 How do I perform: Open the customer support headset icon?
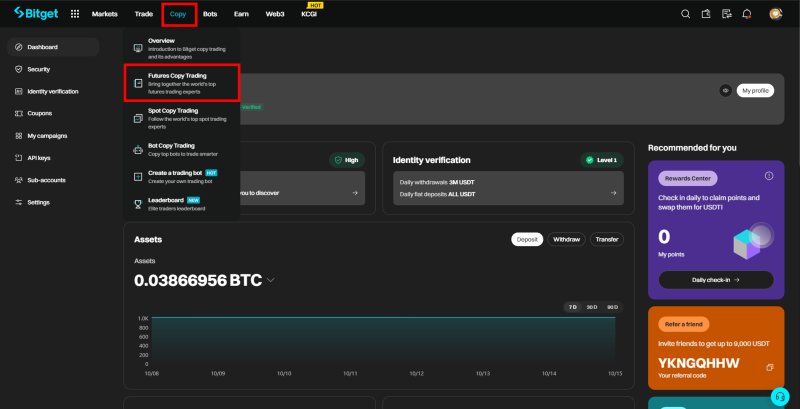pos(780,396)
